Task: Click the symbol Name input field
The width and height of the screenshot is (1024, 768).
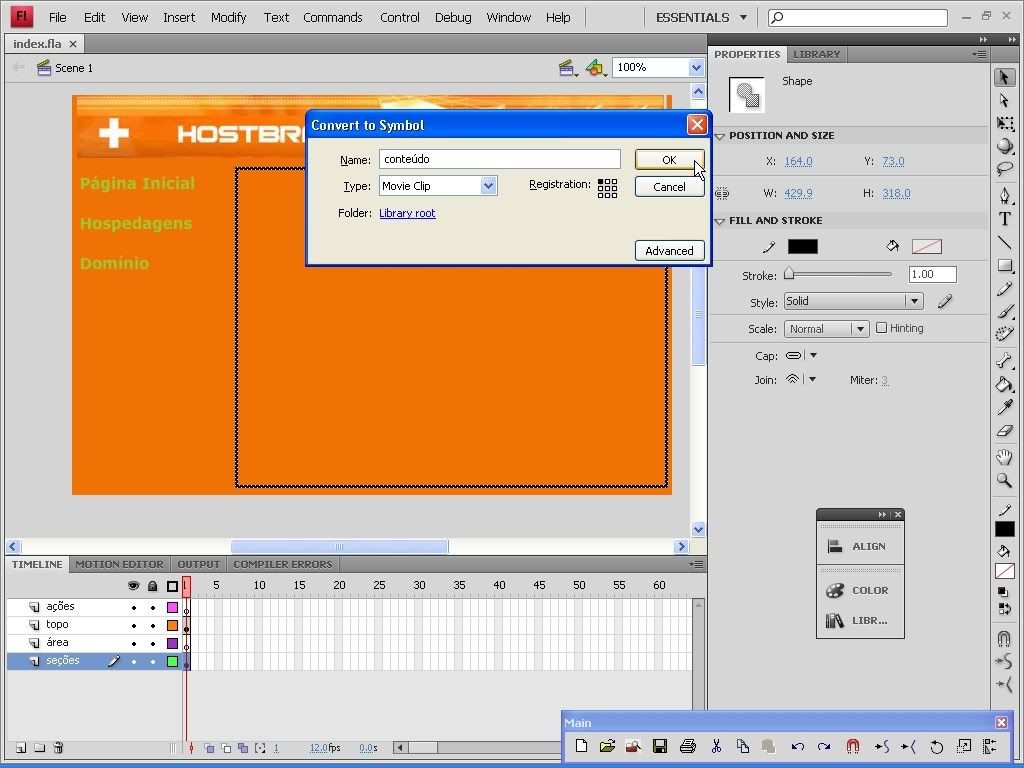Action: (x=499, y=159)
